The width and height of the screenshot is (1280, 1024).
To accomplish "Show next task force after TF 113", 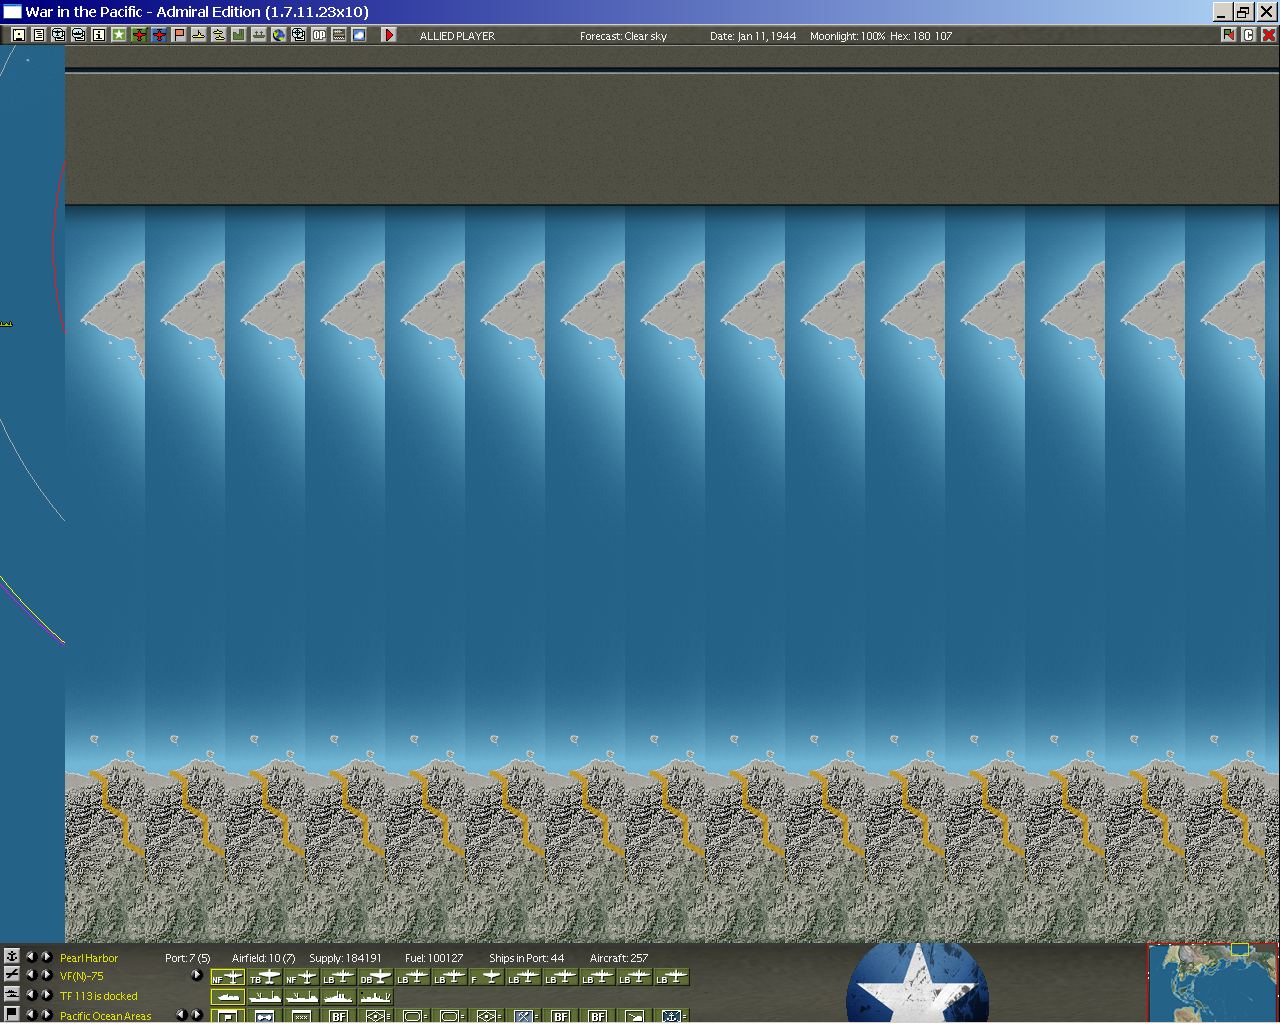I will 46,995.
